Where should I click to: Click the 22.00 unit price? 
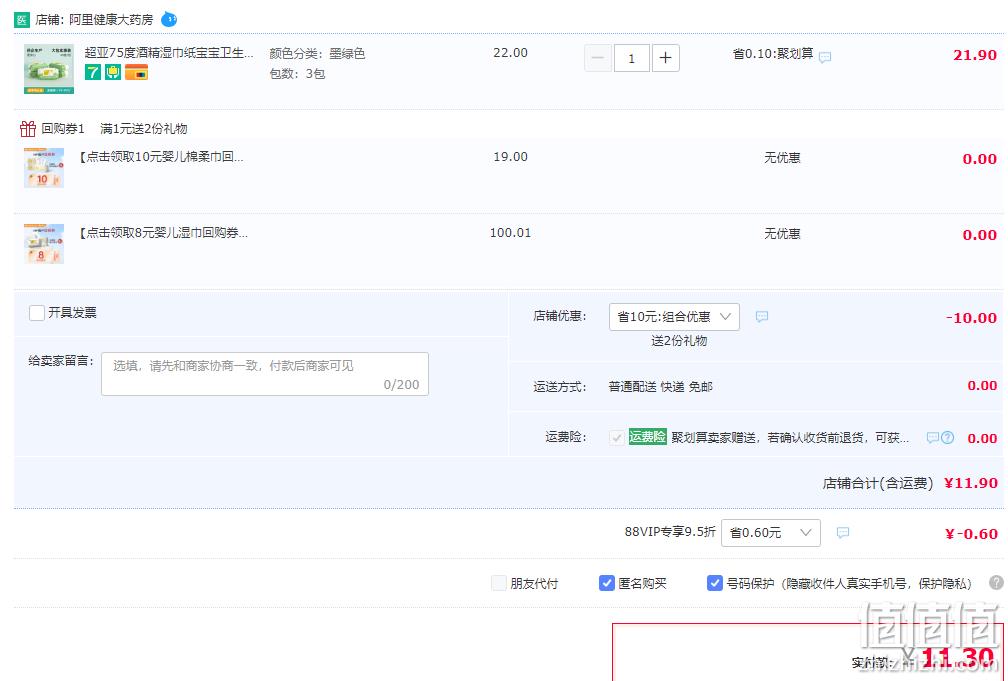click(510, 53)
